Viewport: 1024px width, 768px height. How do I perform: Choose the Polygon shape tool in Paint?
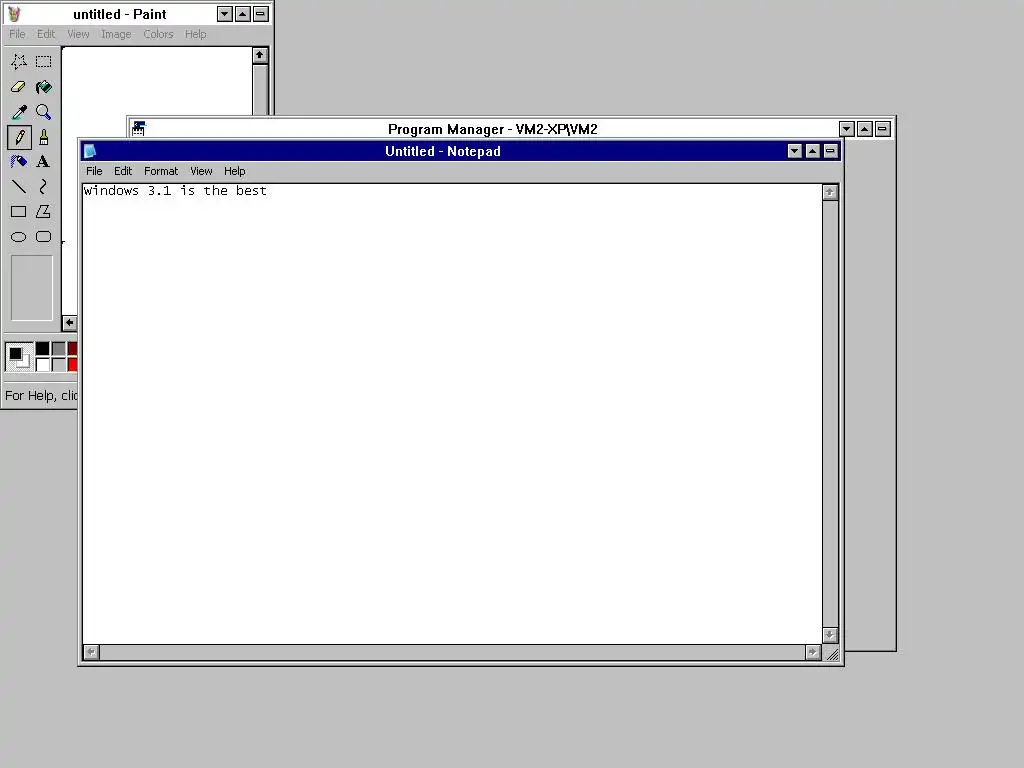(43, 212)
